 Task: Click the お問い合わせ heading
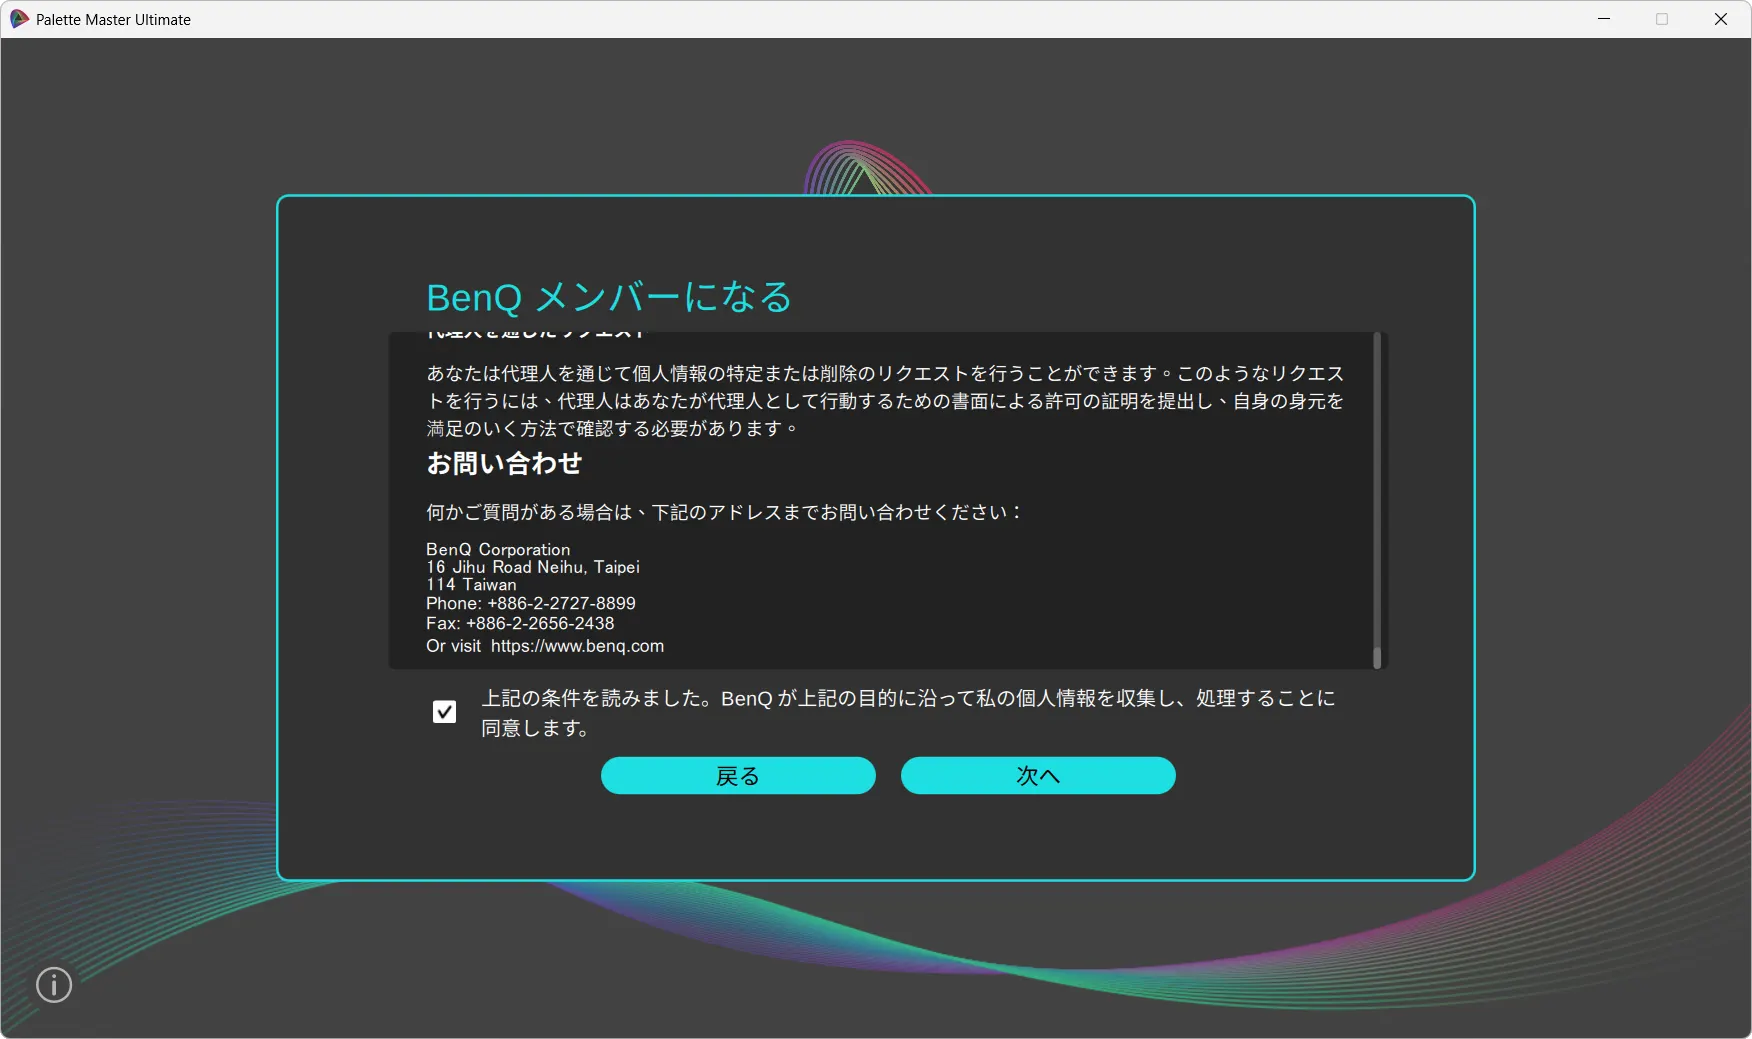tap(504, 464)
